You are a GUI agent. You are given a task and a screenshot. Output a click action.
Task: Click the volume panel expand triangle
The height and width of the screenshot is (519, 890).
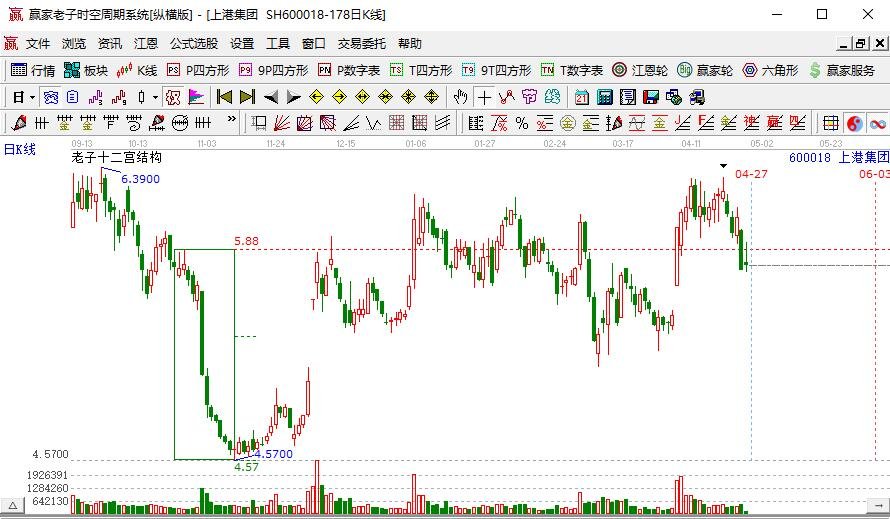[12, 505]
